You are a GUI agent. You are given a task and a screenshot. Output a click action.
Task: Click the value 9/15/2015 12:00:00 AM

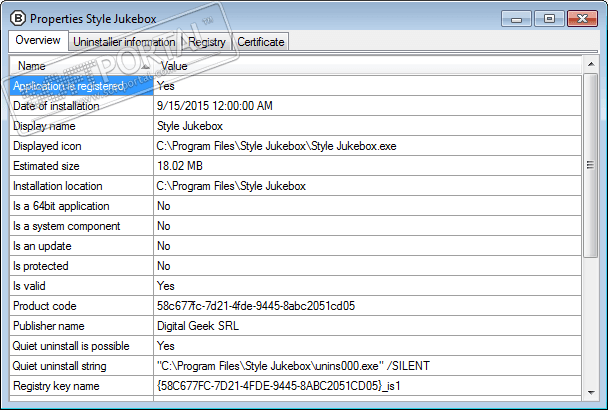[214, 106]
